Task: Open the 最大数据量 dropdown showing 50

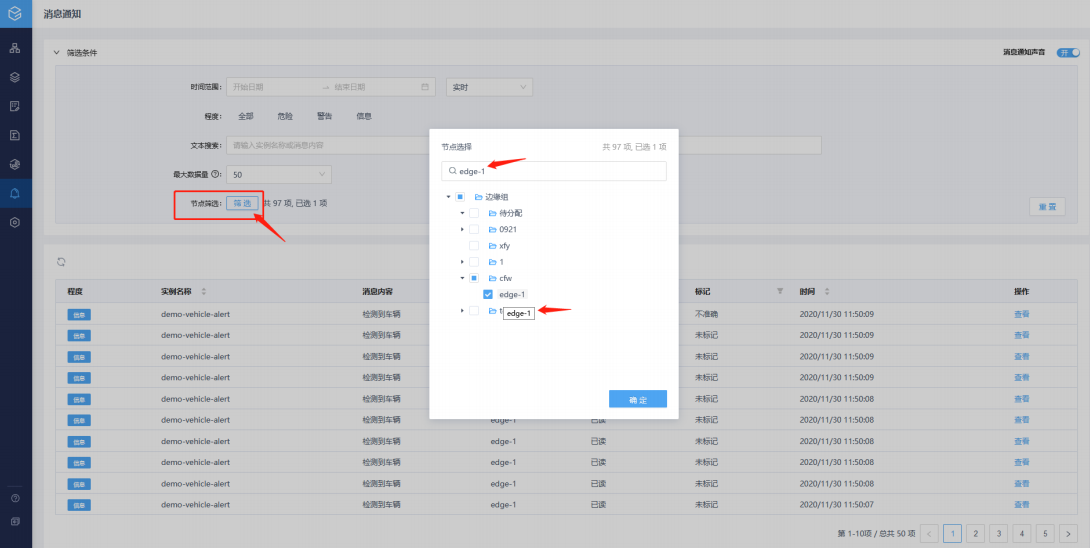Action: click(279, 175)
